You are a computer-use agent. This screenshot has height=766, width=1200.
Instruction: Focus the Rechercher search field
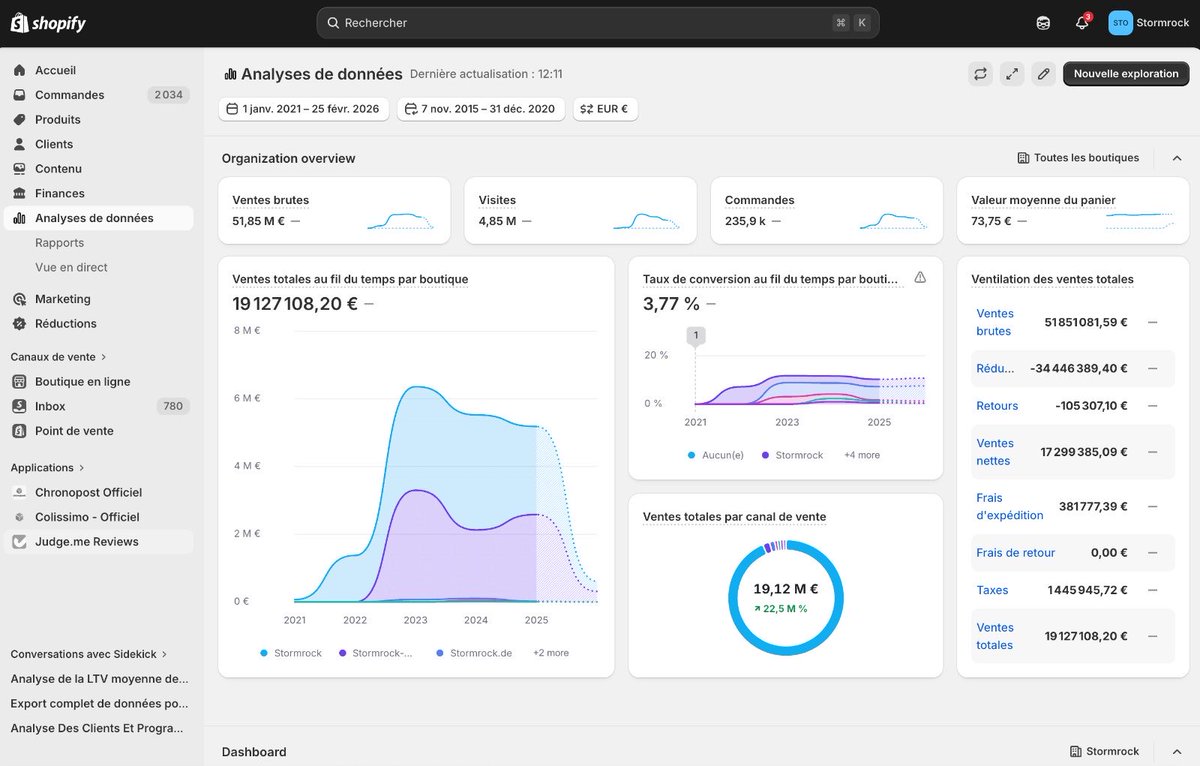[x=598, y=23]
